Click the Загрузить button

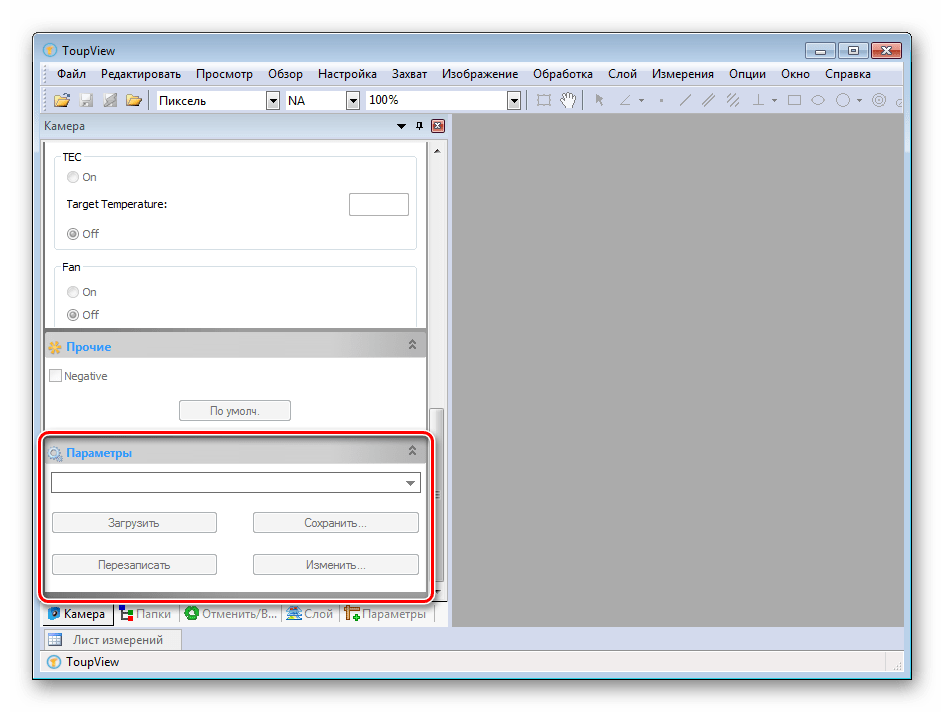[134, 522]
